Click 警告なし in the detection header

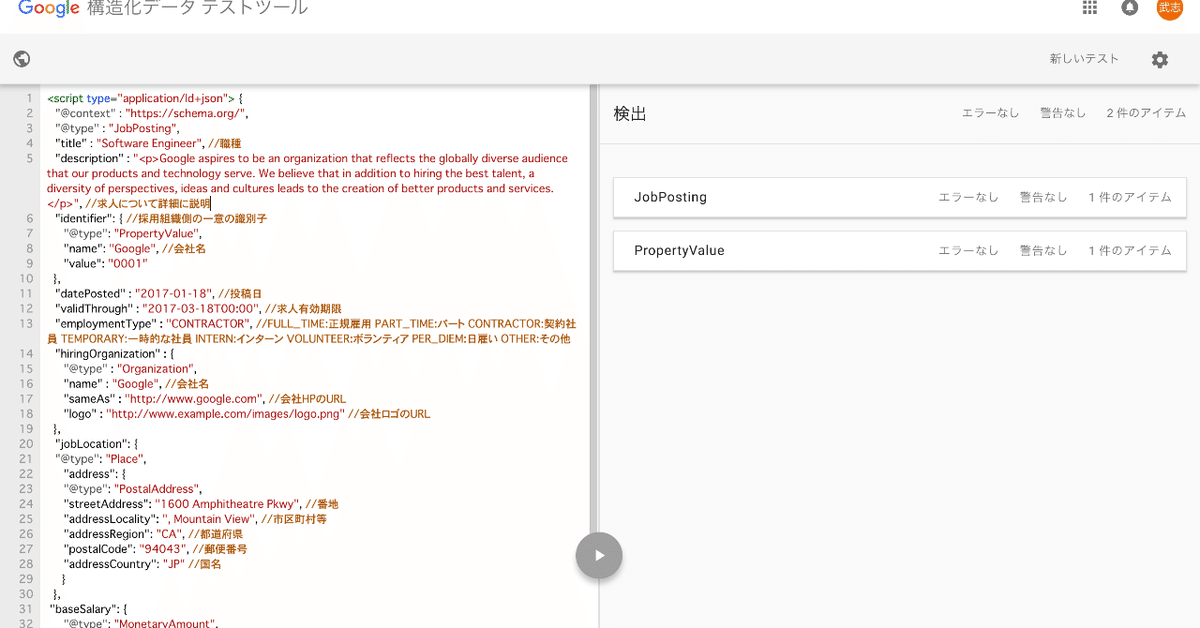[x=1063, y=113]
